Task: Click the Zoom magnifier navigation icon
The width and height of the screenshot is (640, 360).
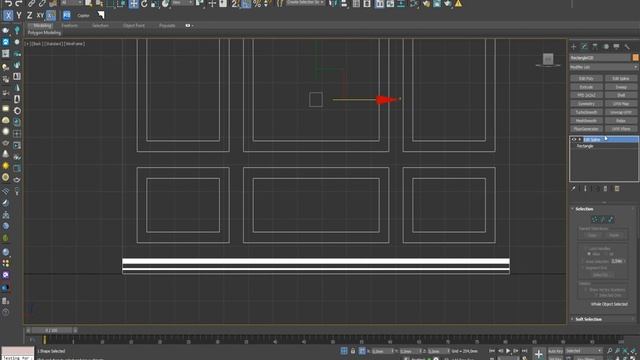Action: point(609,351)
